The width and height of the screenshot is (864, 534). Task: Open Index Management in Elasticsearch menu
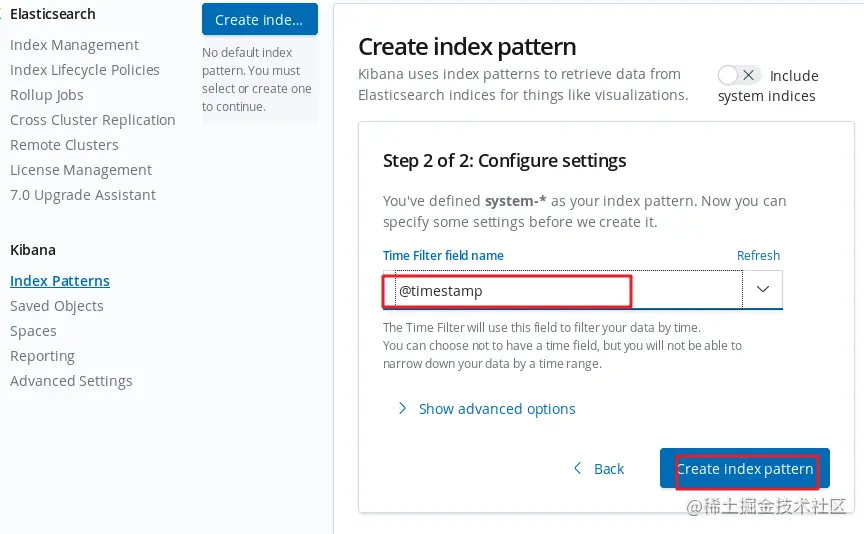pos(74,45)
